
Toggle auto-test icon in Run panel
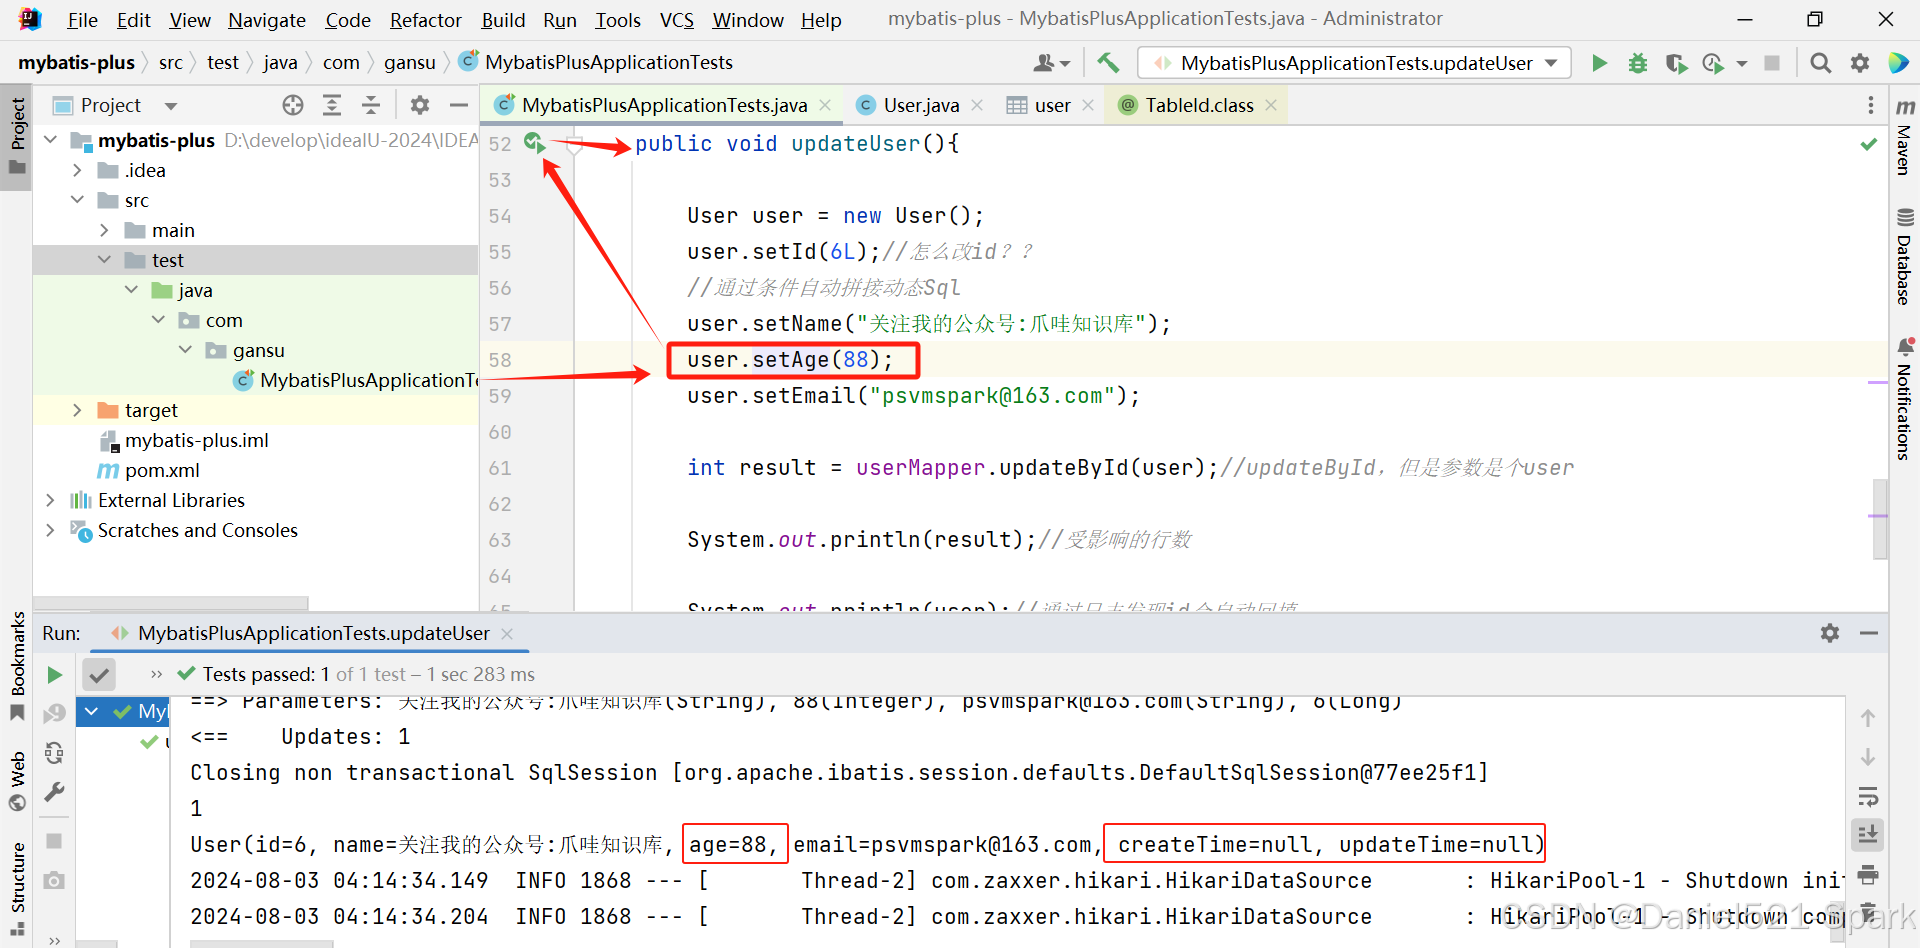55,753
